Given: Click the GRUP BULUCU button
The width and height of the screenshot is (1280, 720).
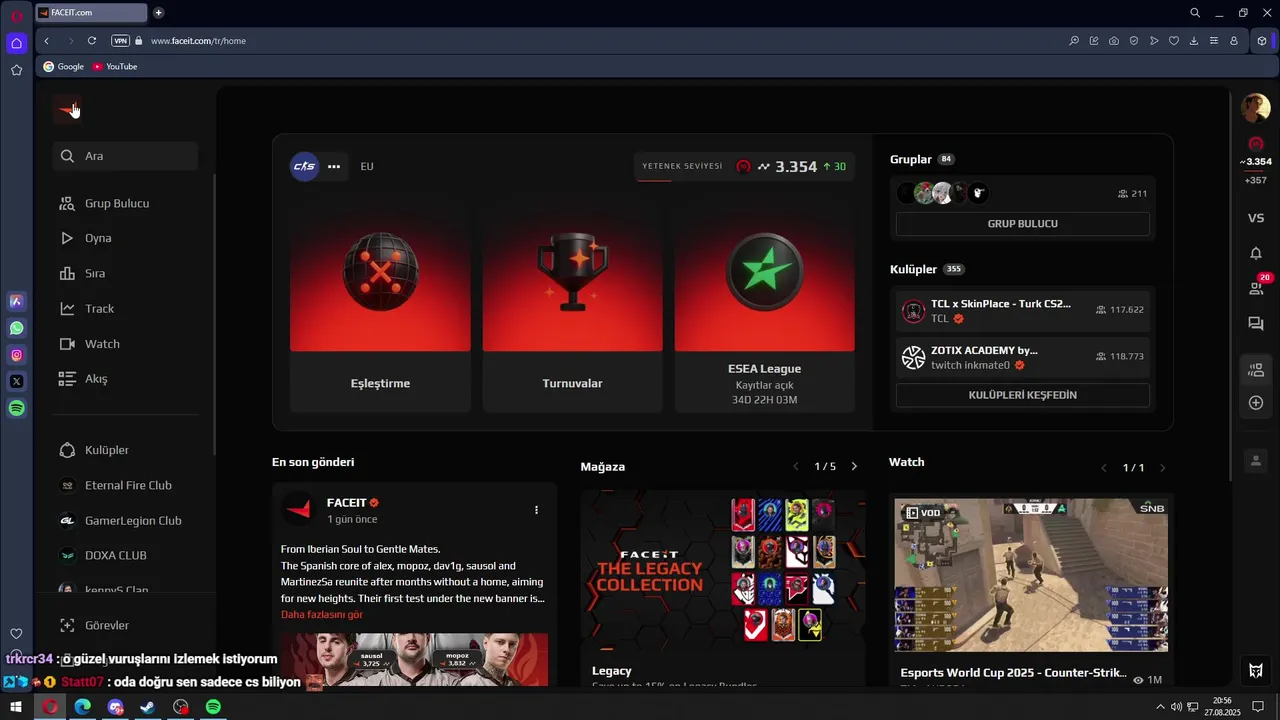Looking at the screenshot, I should (x=1022, y=224).
